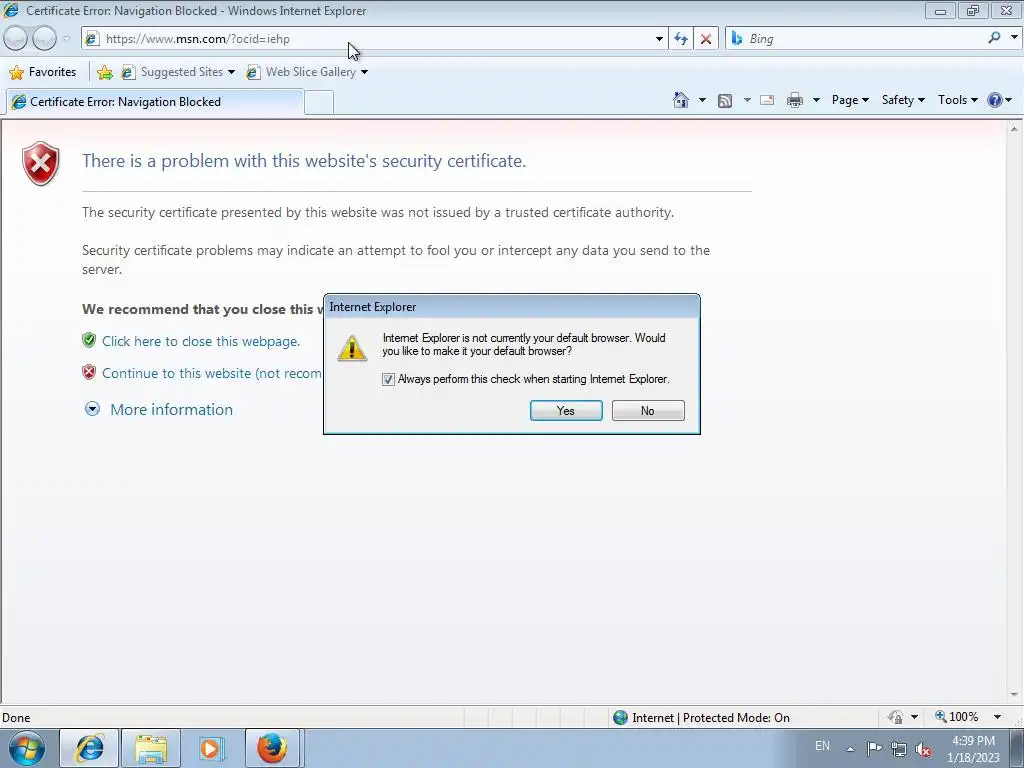Select the Certificate Error tab
This screenshot has height=768, width=1024.
(x=155, y=102)
